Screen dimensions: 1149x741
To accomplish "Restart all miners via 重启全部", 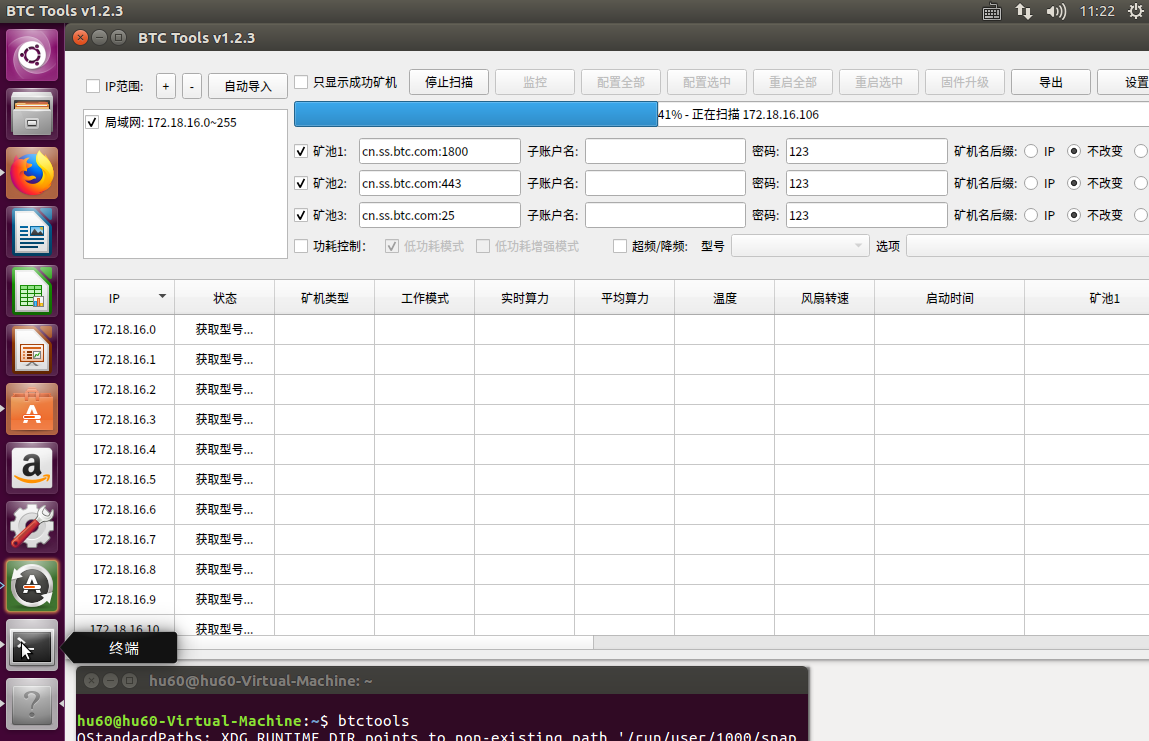I will [792, 82].
